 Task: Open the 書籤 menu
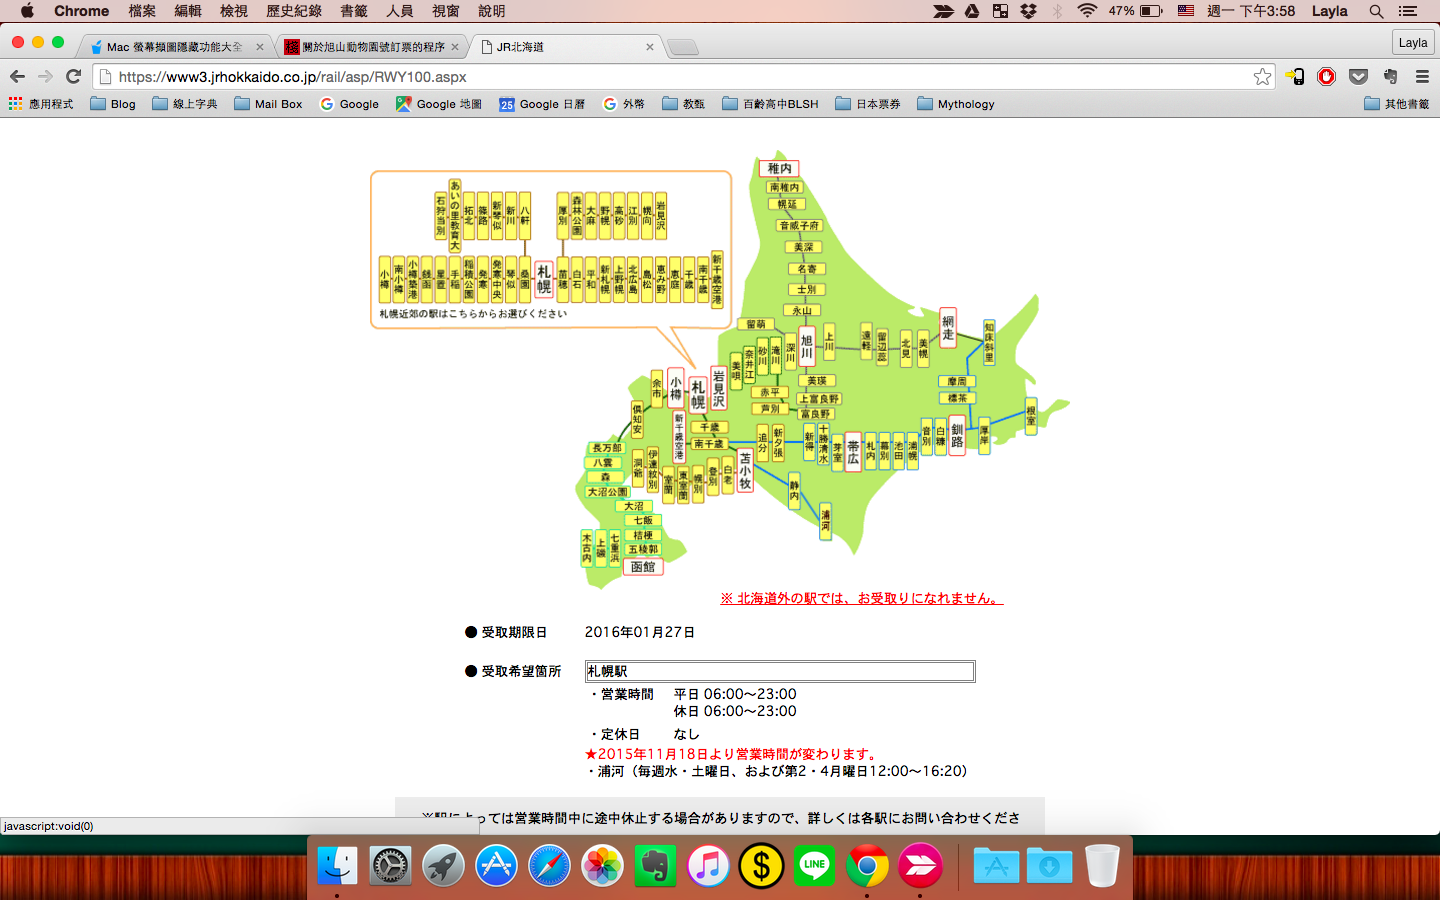pyautogui.click(x=354, y=11)
